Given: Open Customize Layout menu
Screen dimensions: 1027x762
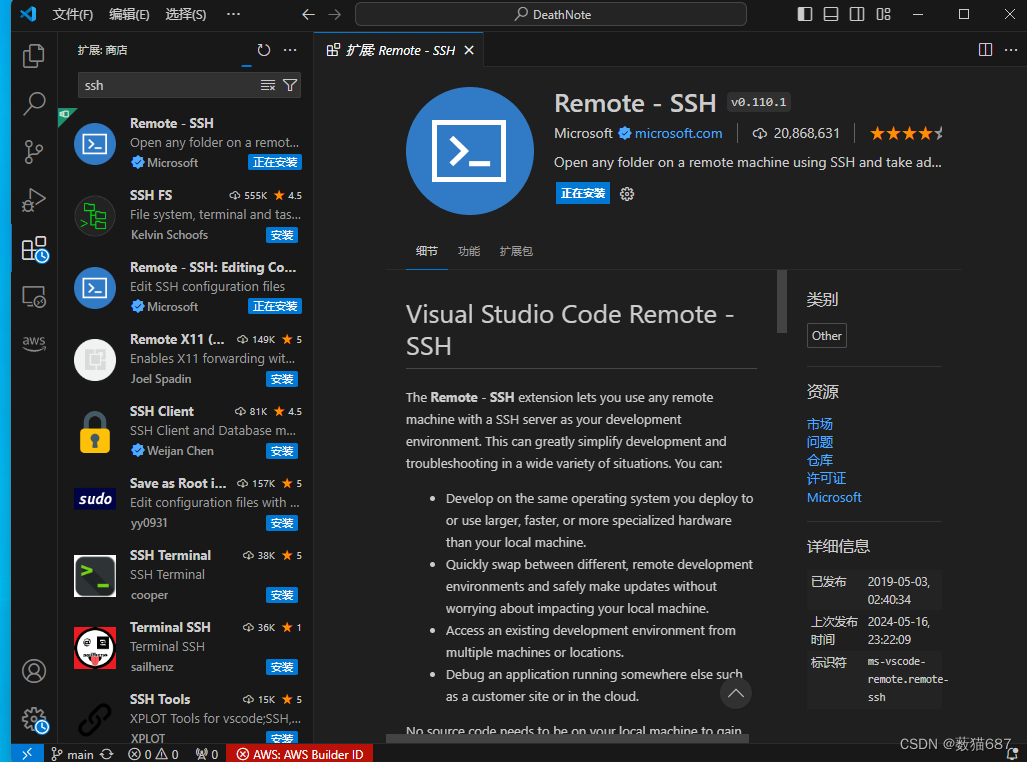Looking at the screenshot, I should click(884, 14).
